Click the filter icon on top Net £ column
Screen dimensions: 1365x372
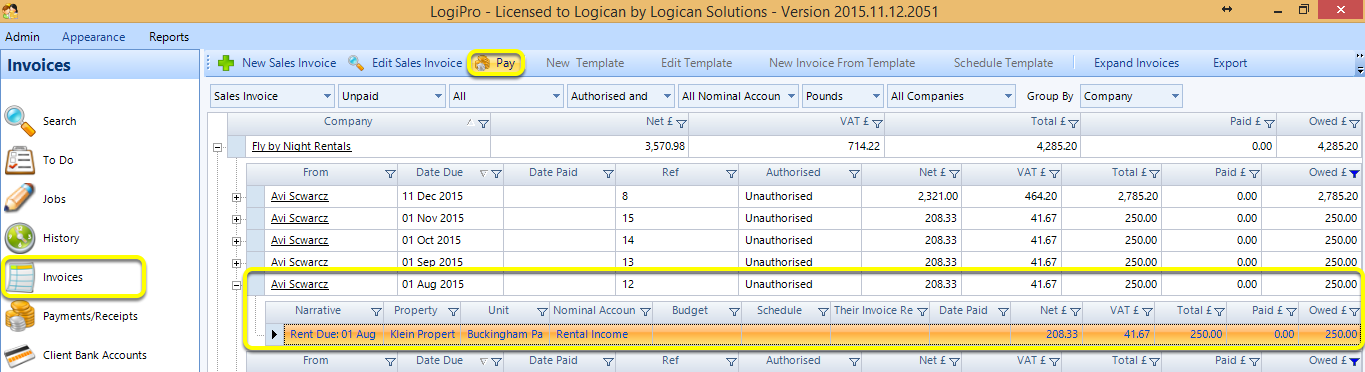point(681,123)
